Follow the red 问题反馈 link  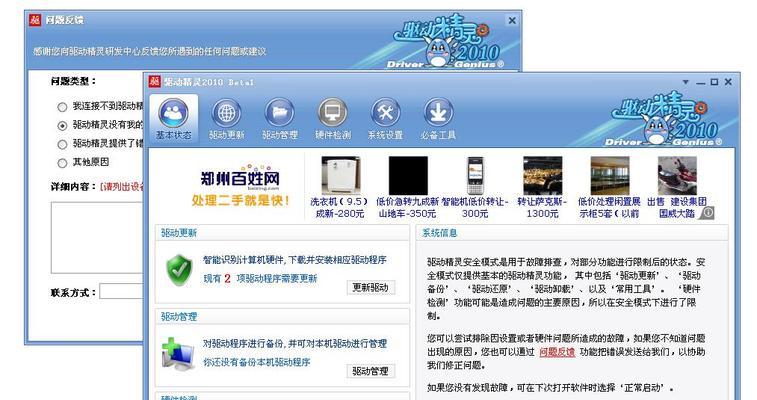click(557, 352)
